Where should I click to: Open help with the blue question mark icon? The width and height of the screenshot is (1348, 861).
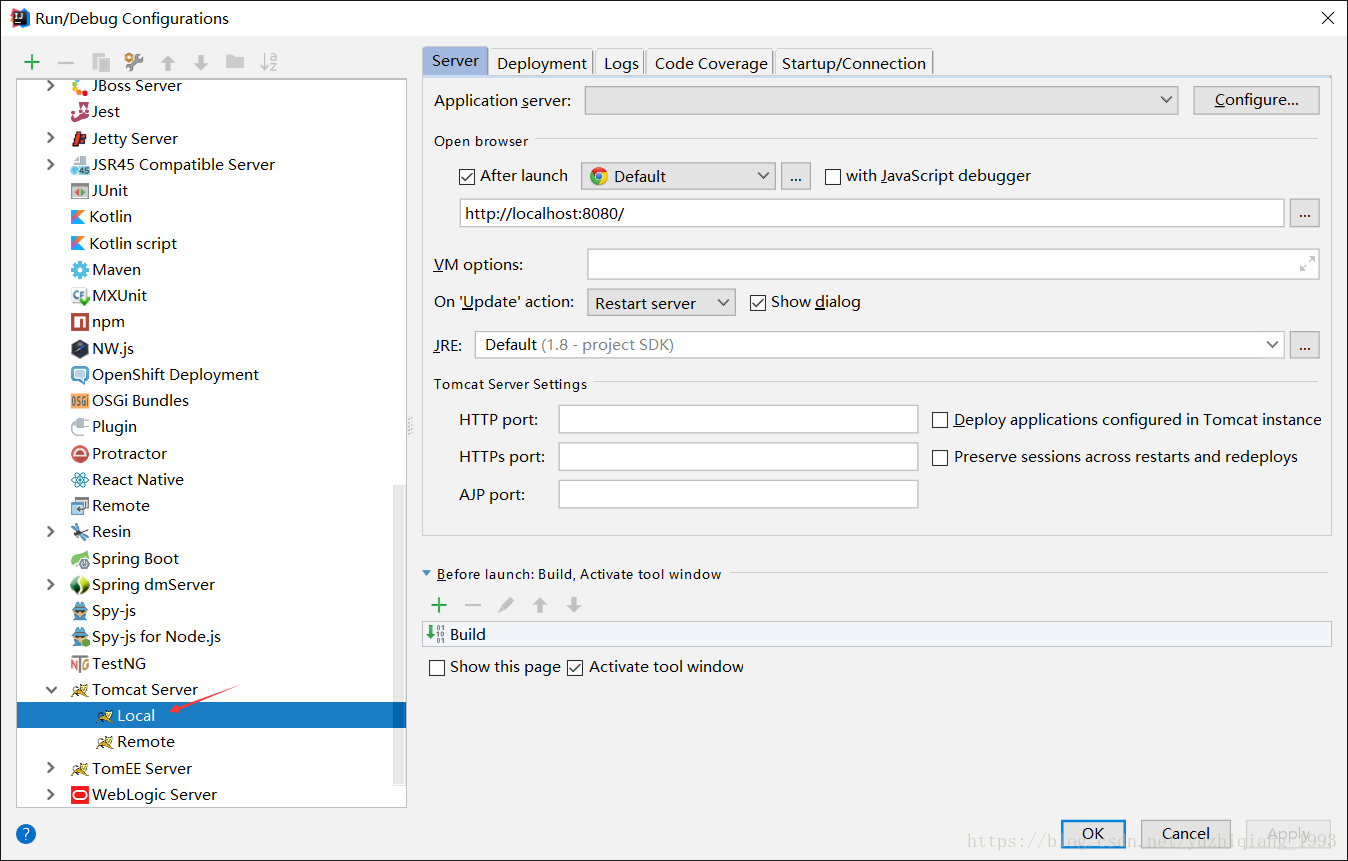coord(26,834)
